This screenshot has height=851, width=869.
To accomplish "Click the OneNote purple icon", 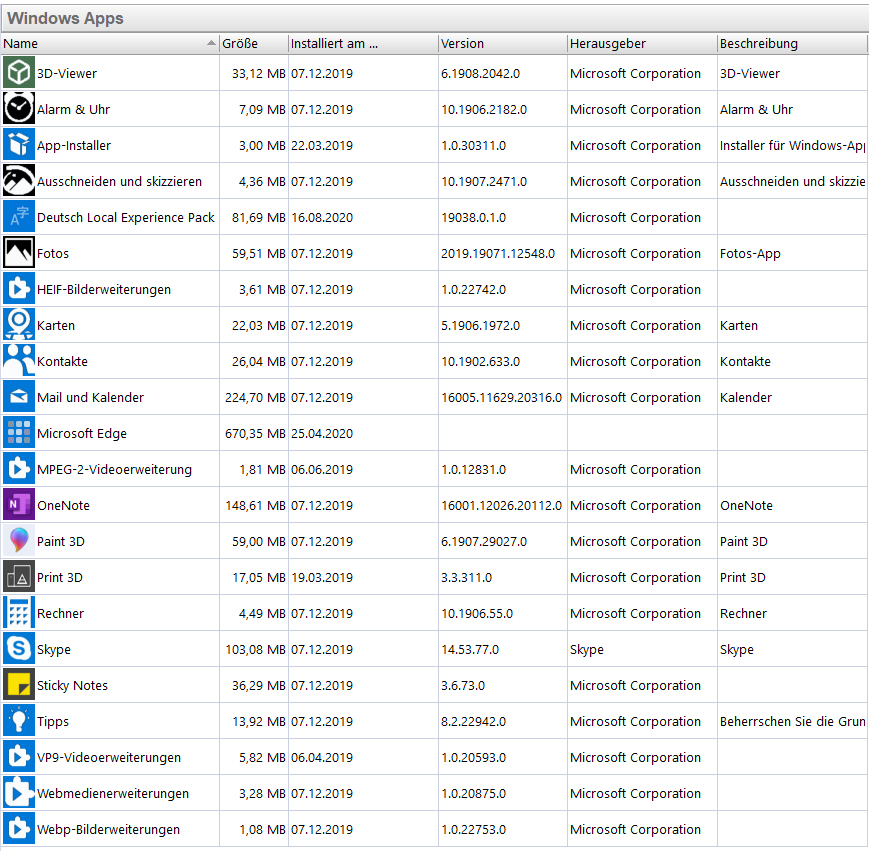I will [x=19, y=505].
